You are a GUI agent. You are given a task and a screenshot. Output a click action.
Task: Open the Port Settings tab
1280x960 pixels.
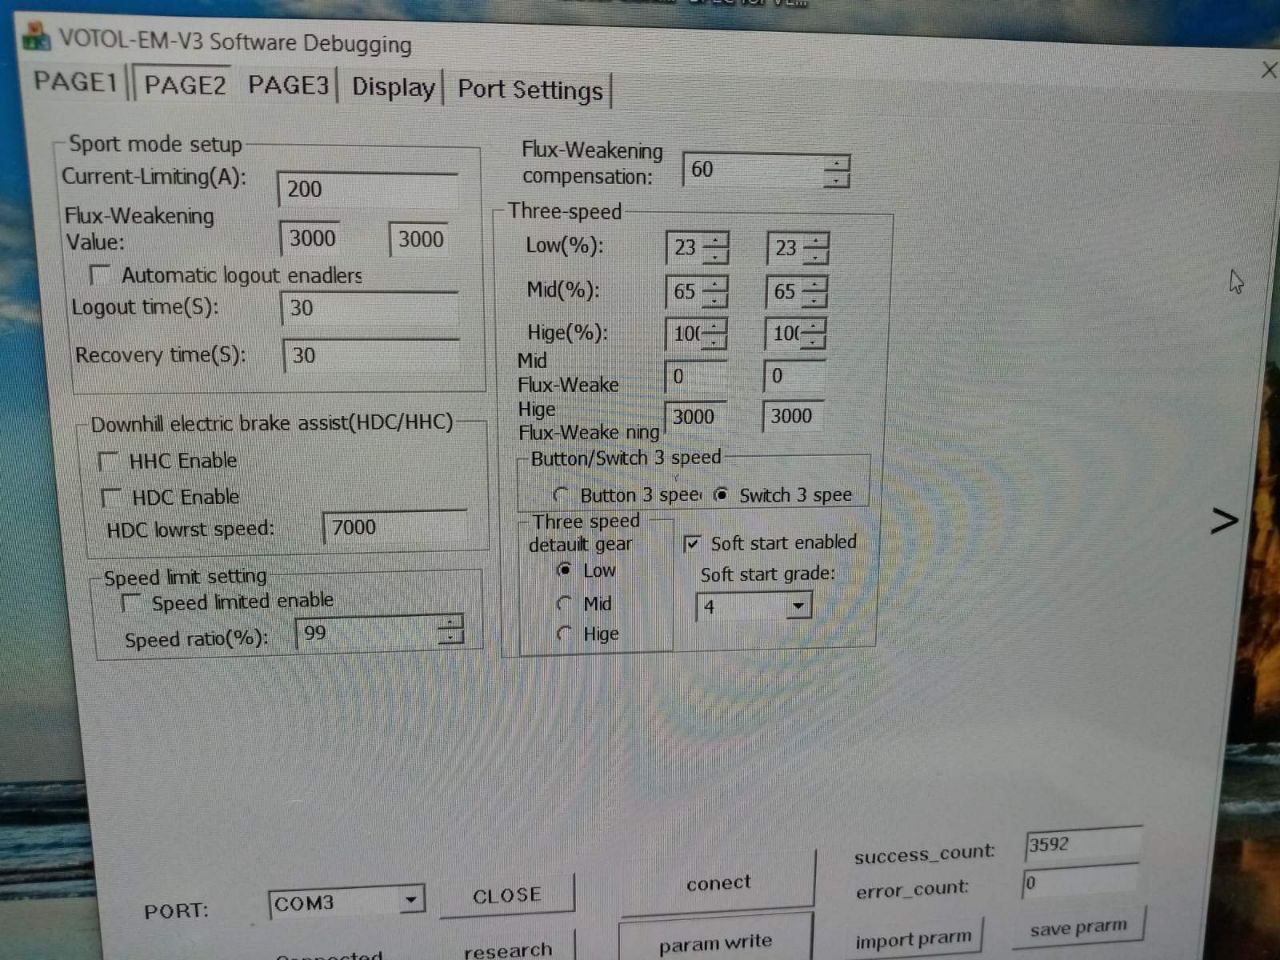(530, 90)
